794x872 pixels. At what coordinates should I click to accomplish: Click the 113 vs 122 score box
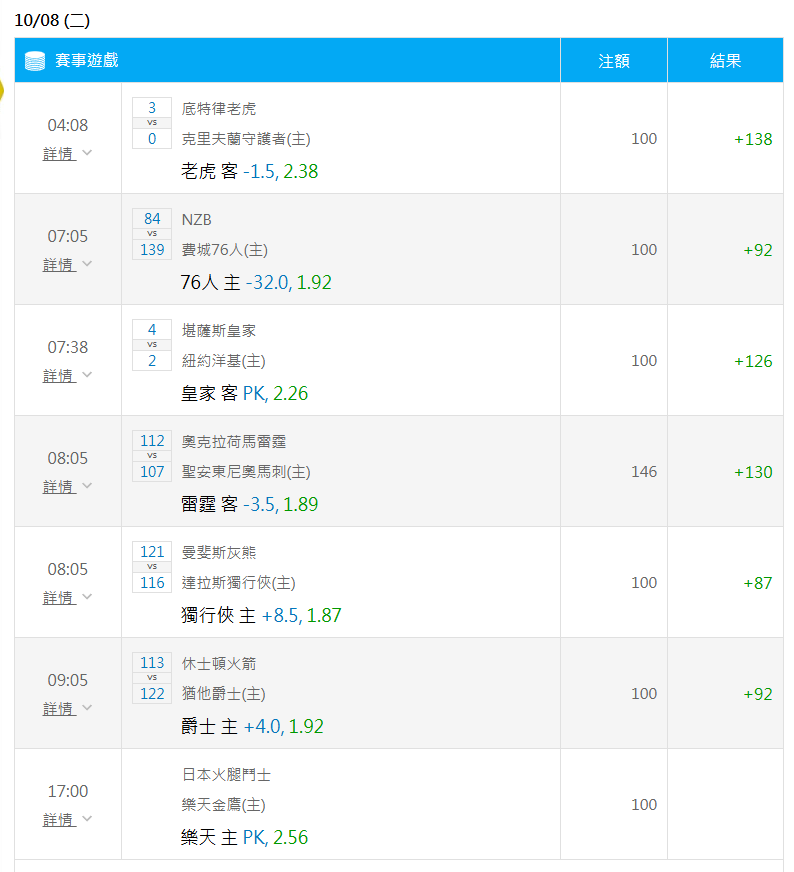[x=152, y=678]
